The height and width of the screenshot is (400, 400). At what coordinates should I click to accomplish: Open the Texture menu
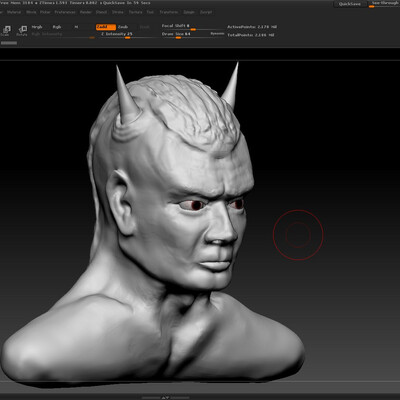[x=135, y=12]
